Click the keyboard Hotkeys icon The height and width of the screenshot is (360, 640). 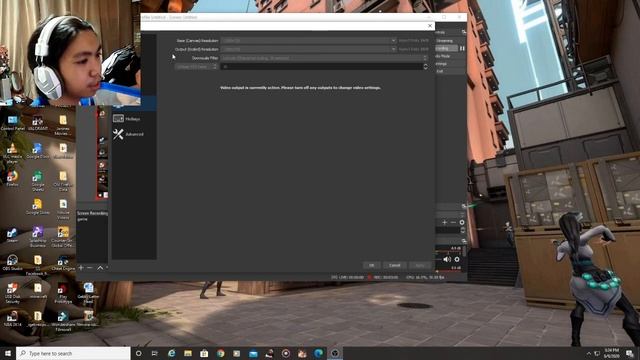[118, 119]
